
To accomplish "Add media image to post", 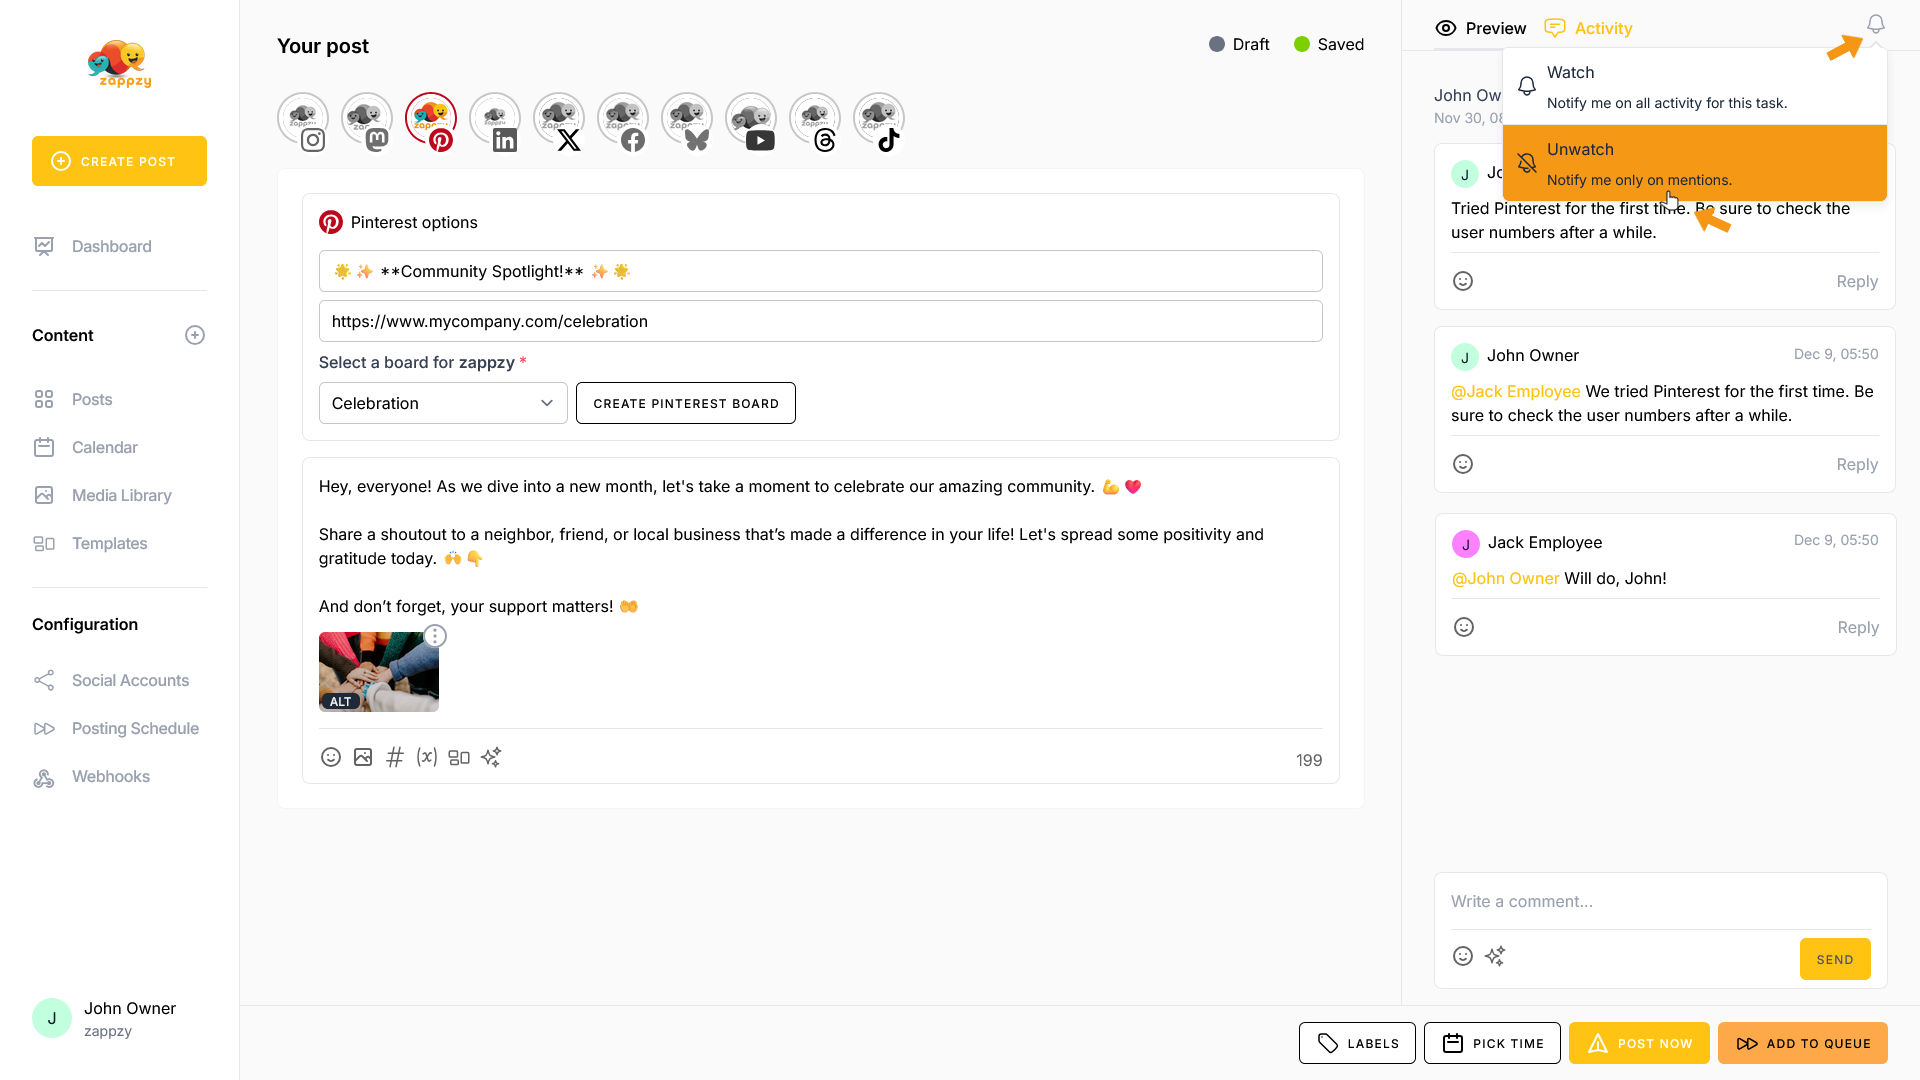I will [363, 758].
